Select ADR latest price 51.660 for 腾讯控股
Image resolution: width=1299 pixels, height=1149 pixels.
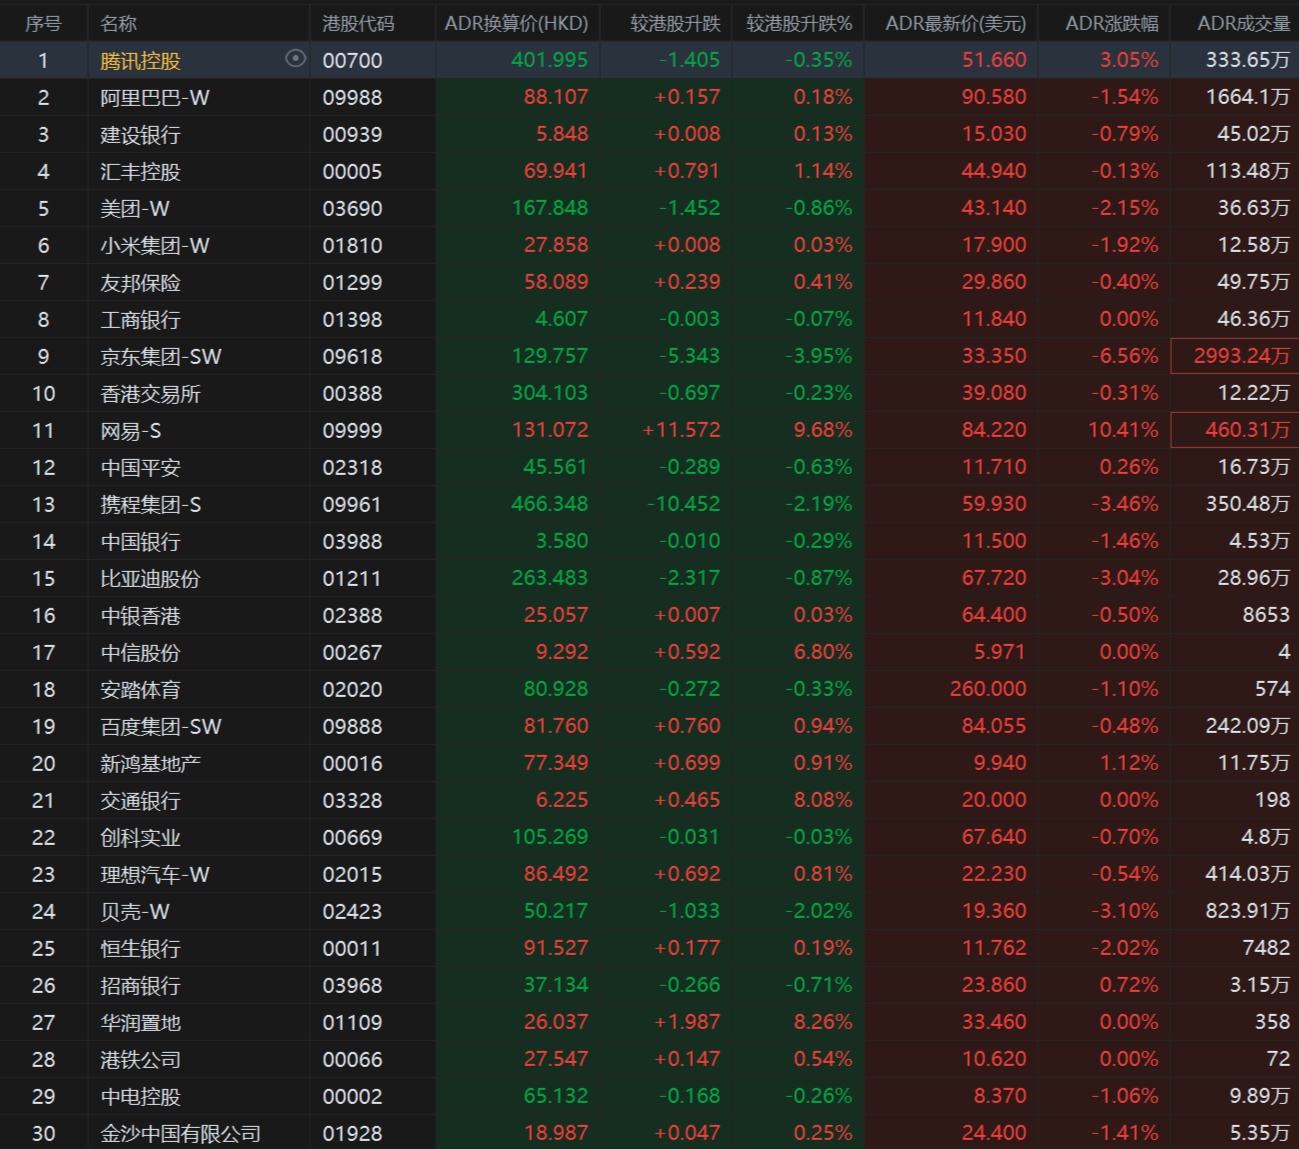click(x=994, y=60)
